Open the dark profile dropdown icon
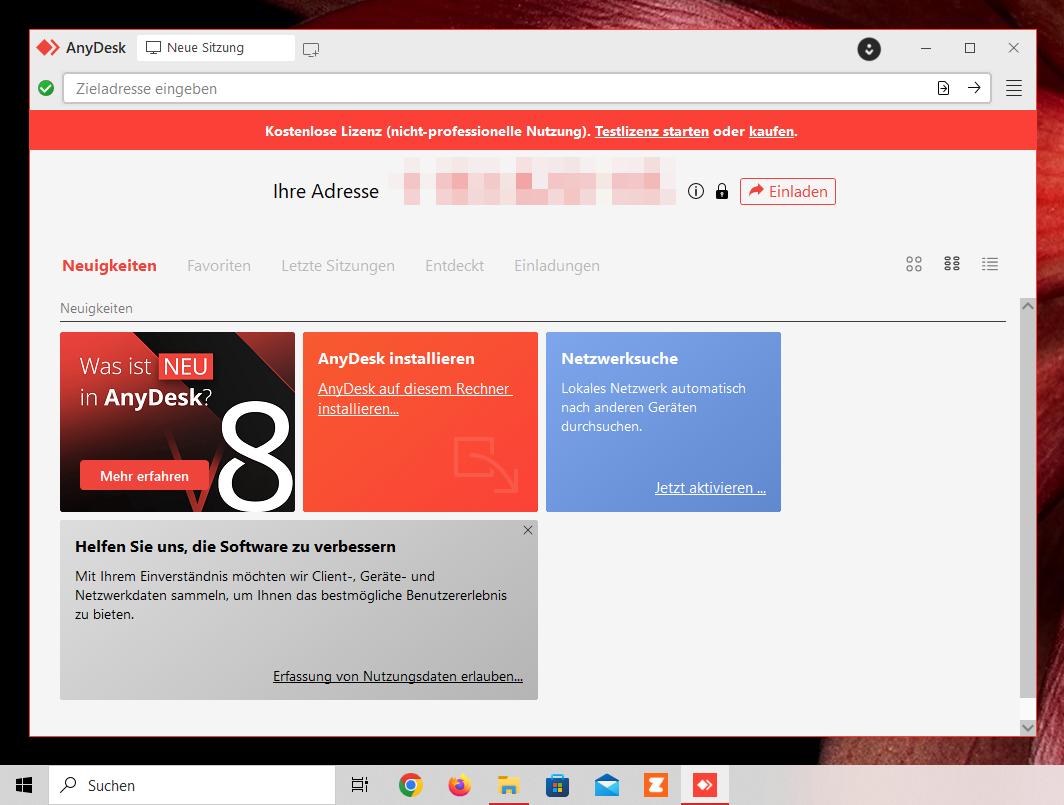1064x805 pixels. 869,49
